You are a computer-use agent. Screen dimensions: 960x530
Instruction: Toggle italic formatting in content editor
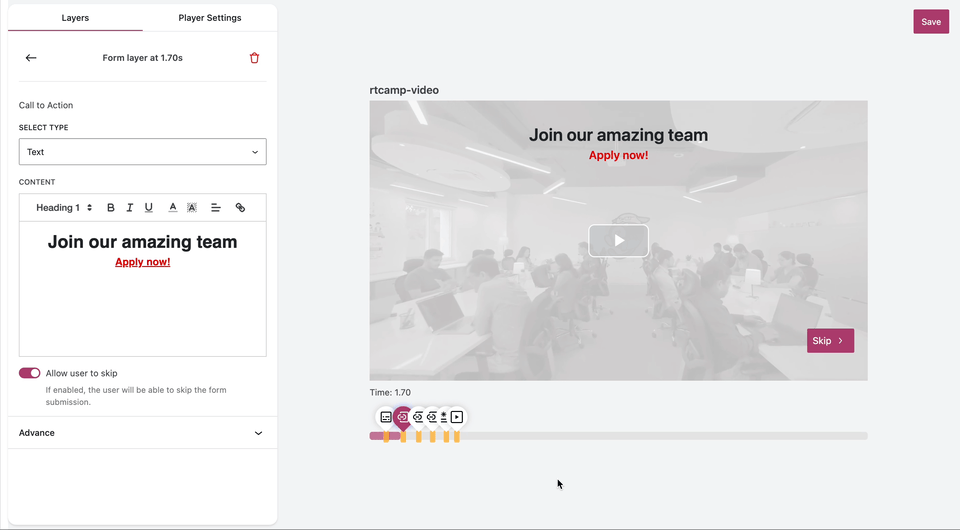click(130, 208)
